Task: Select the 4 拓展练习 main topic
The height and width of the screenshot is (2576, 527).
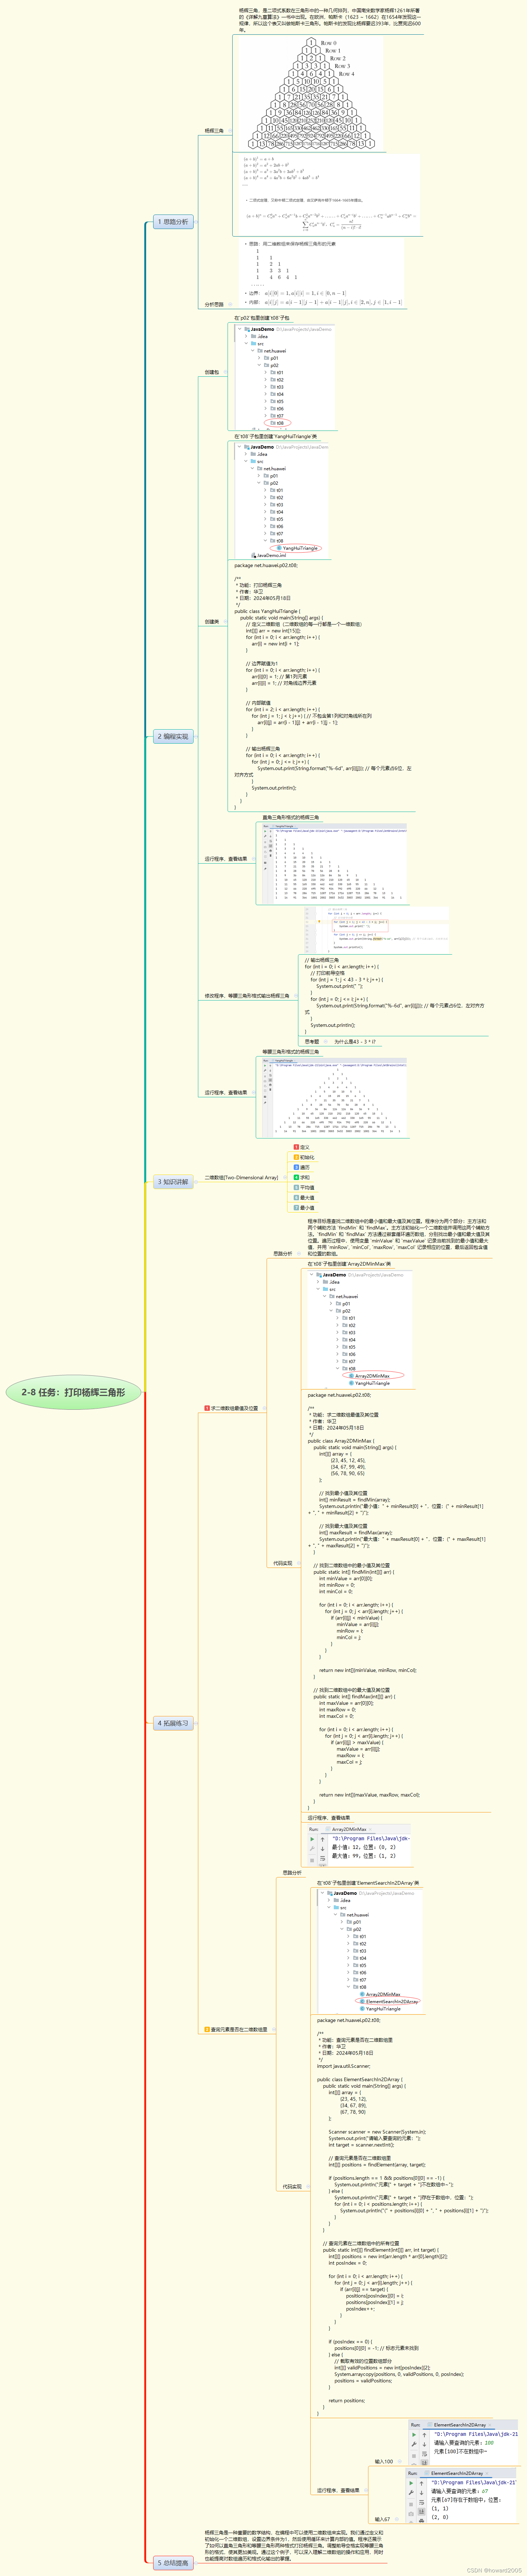Action: [174, 1723]
